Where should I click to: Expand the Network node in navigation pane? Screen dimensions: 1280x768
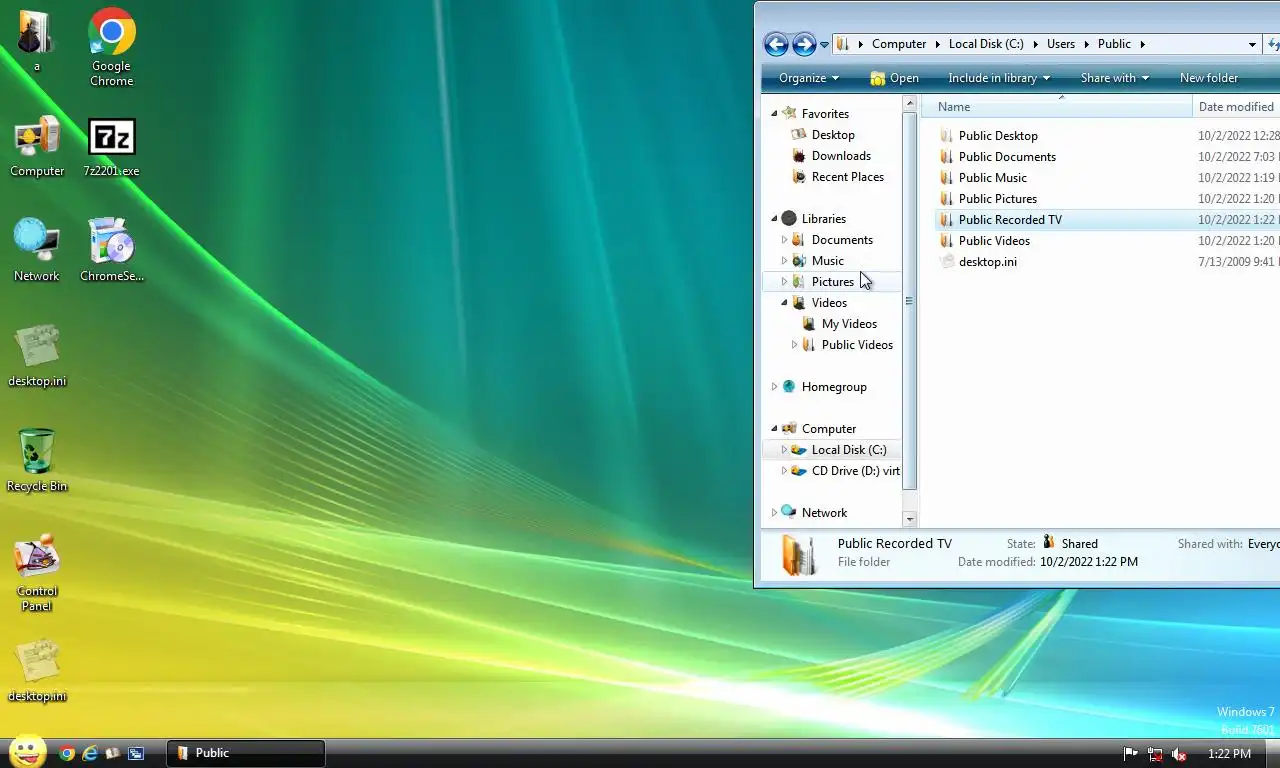(x=774, y=513)
